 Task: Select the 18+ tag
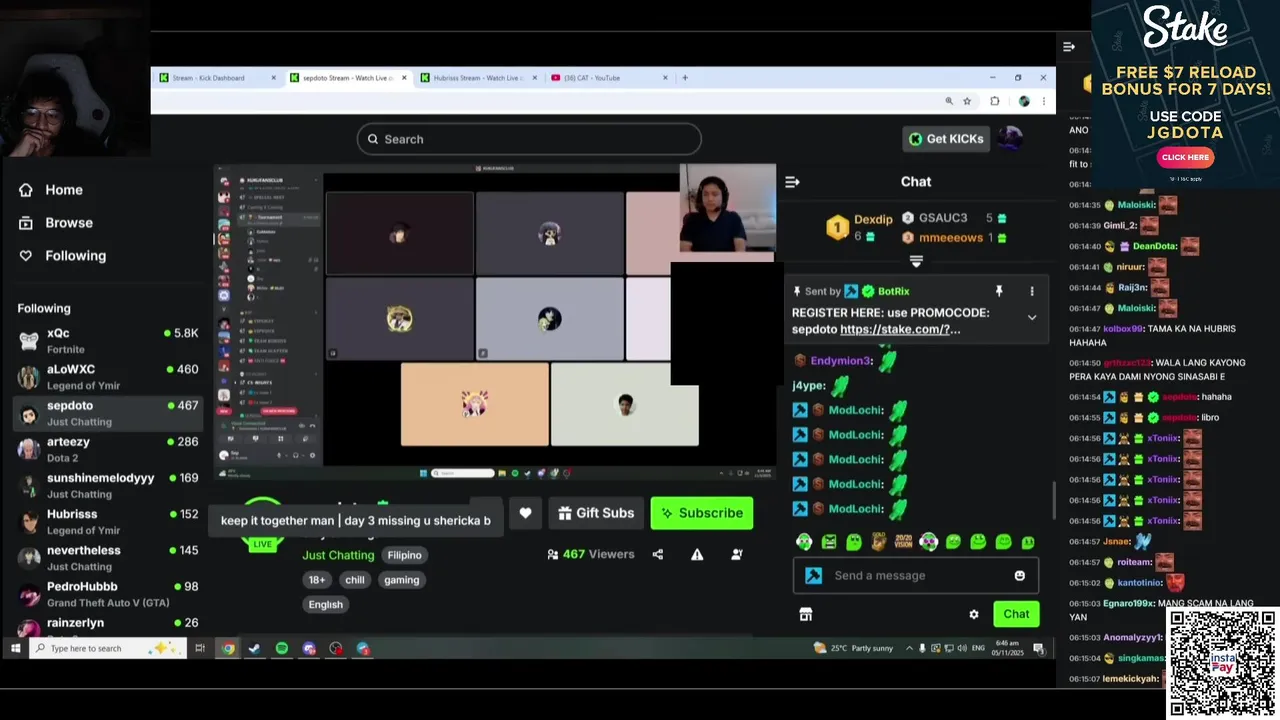click(x=317, y=580)
